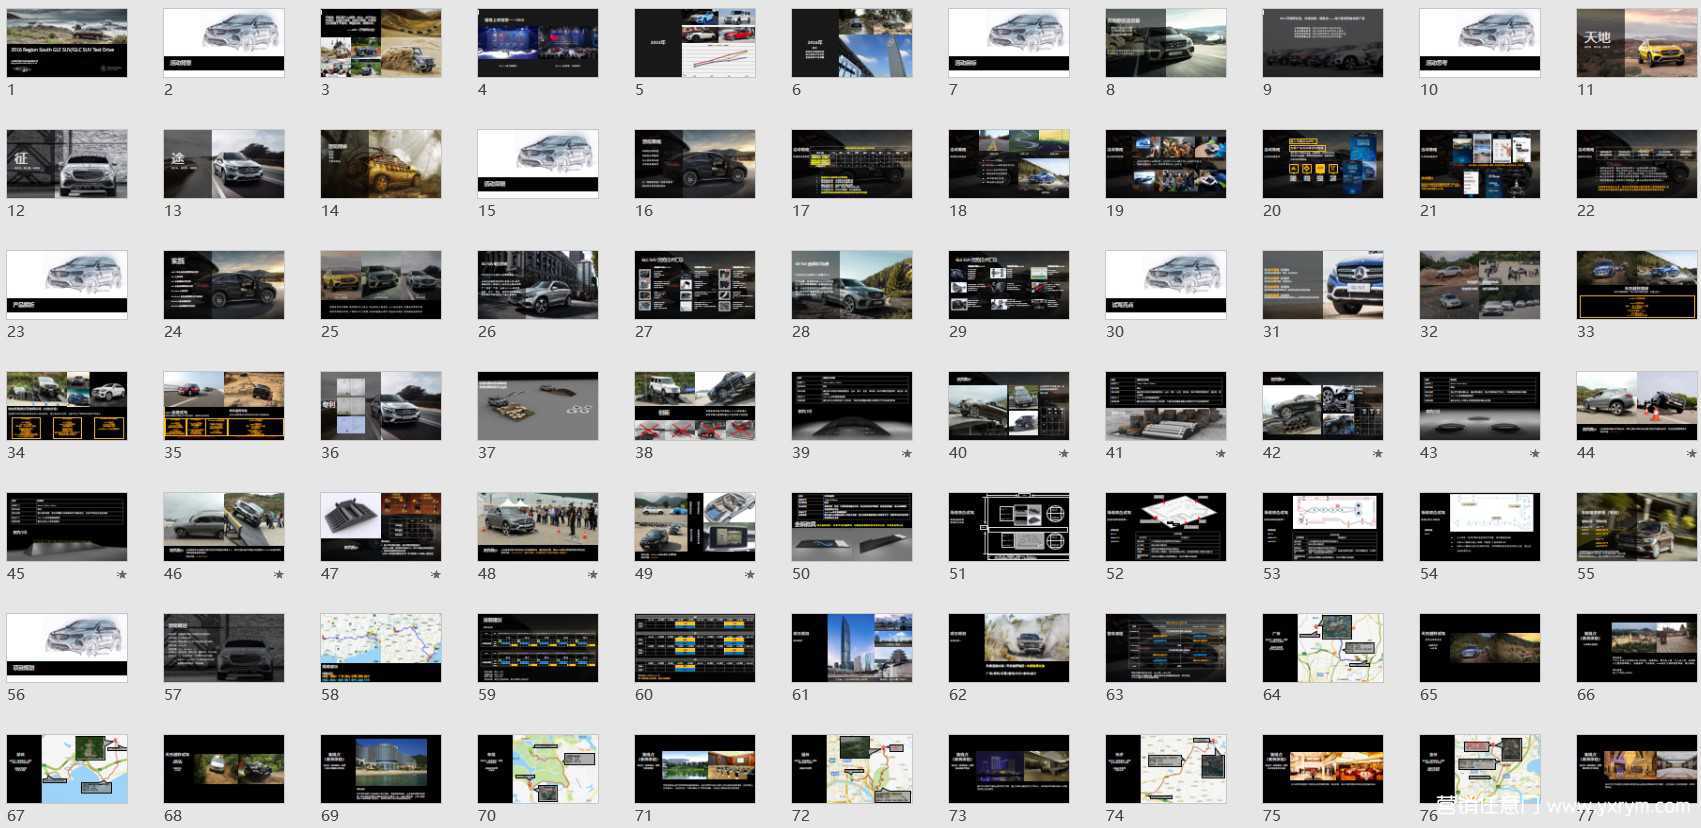Select slide 11 yellow SUV thumbnail
Image resolution: width=1701 pixels, height=828 pixels.
1637,43
